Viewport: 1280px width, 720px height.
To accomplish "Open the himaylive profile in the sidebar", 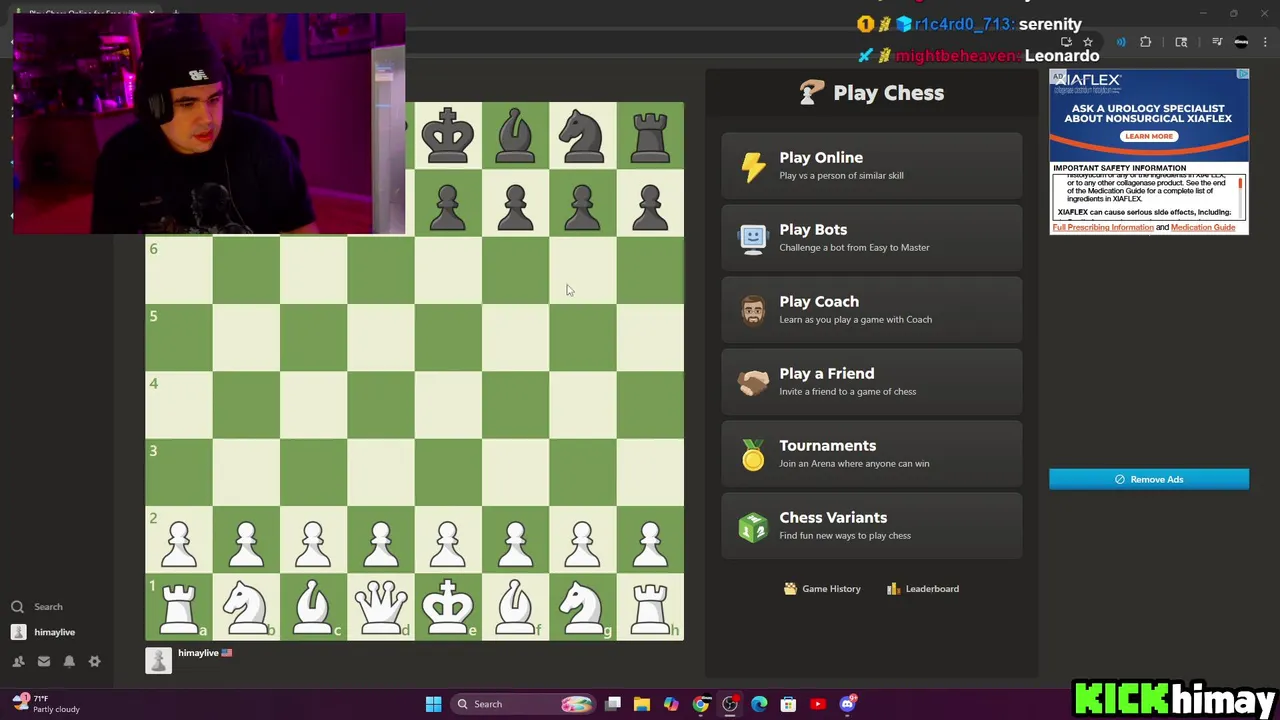I will coord(43,632).
